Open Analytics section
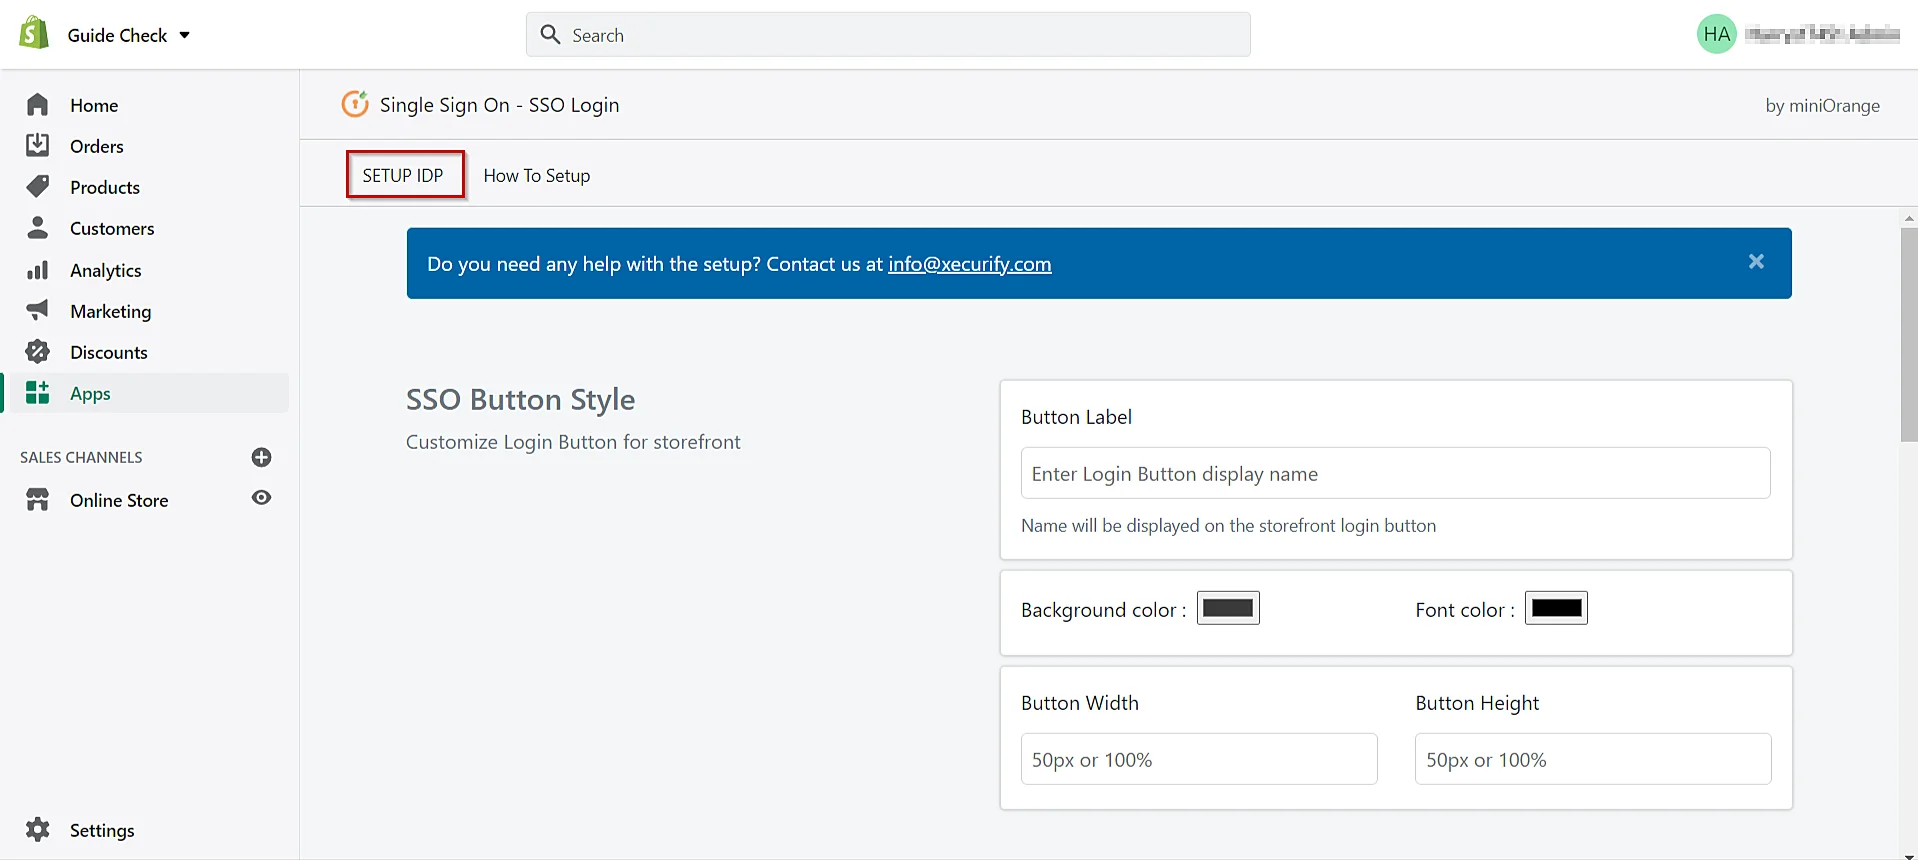 click(106, 270)
